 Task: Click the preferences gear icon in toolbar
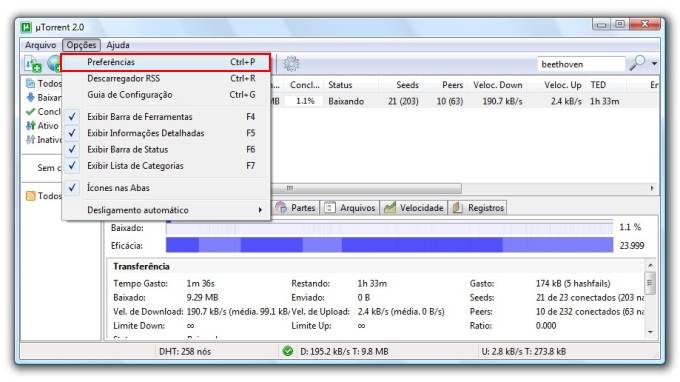[x=291, y=64]
